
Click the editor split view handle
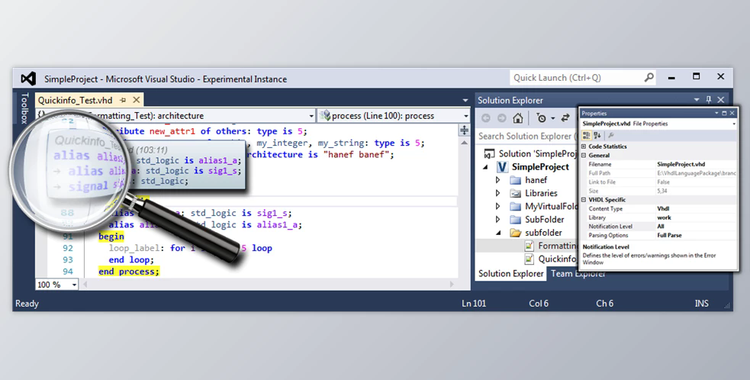pyautogui.click(x=463, y=130)
